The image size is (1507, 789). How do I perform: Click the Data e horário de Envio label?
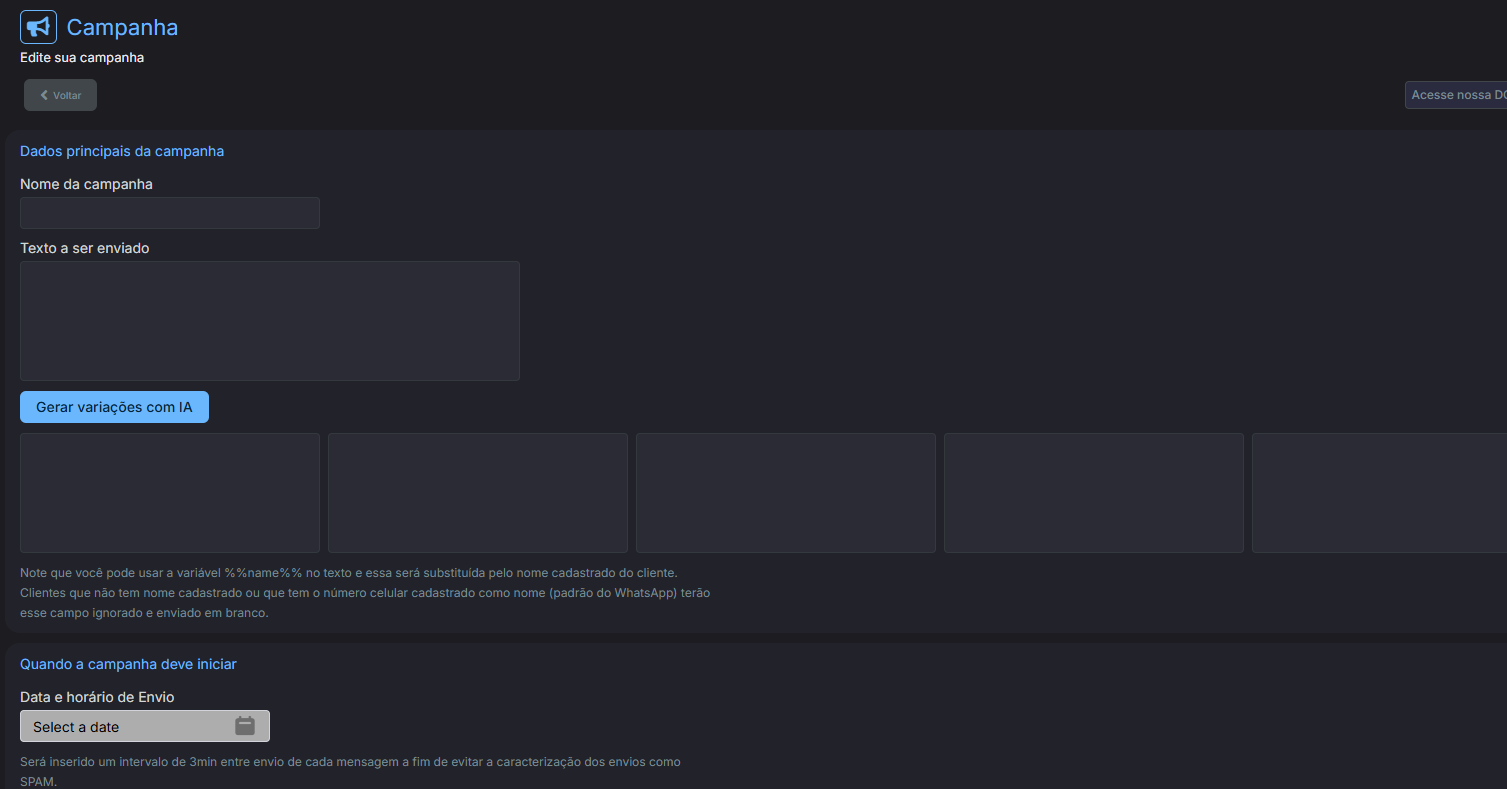[97, 697]
